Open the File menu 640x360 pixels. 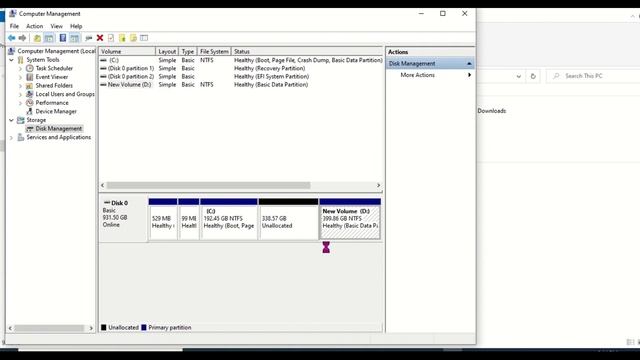[x=14, y=26]
